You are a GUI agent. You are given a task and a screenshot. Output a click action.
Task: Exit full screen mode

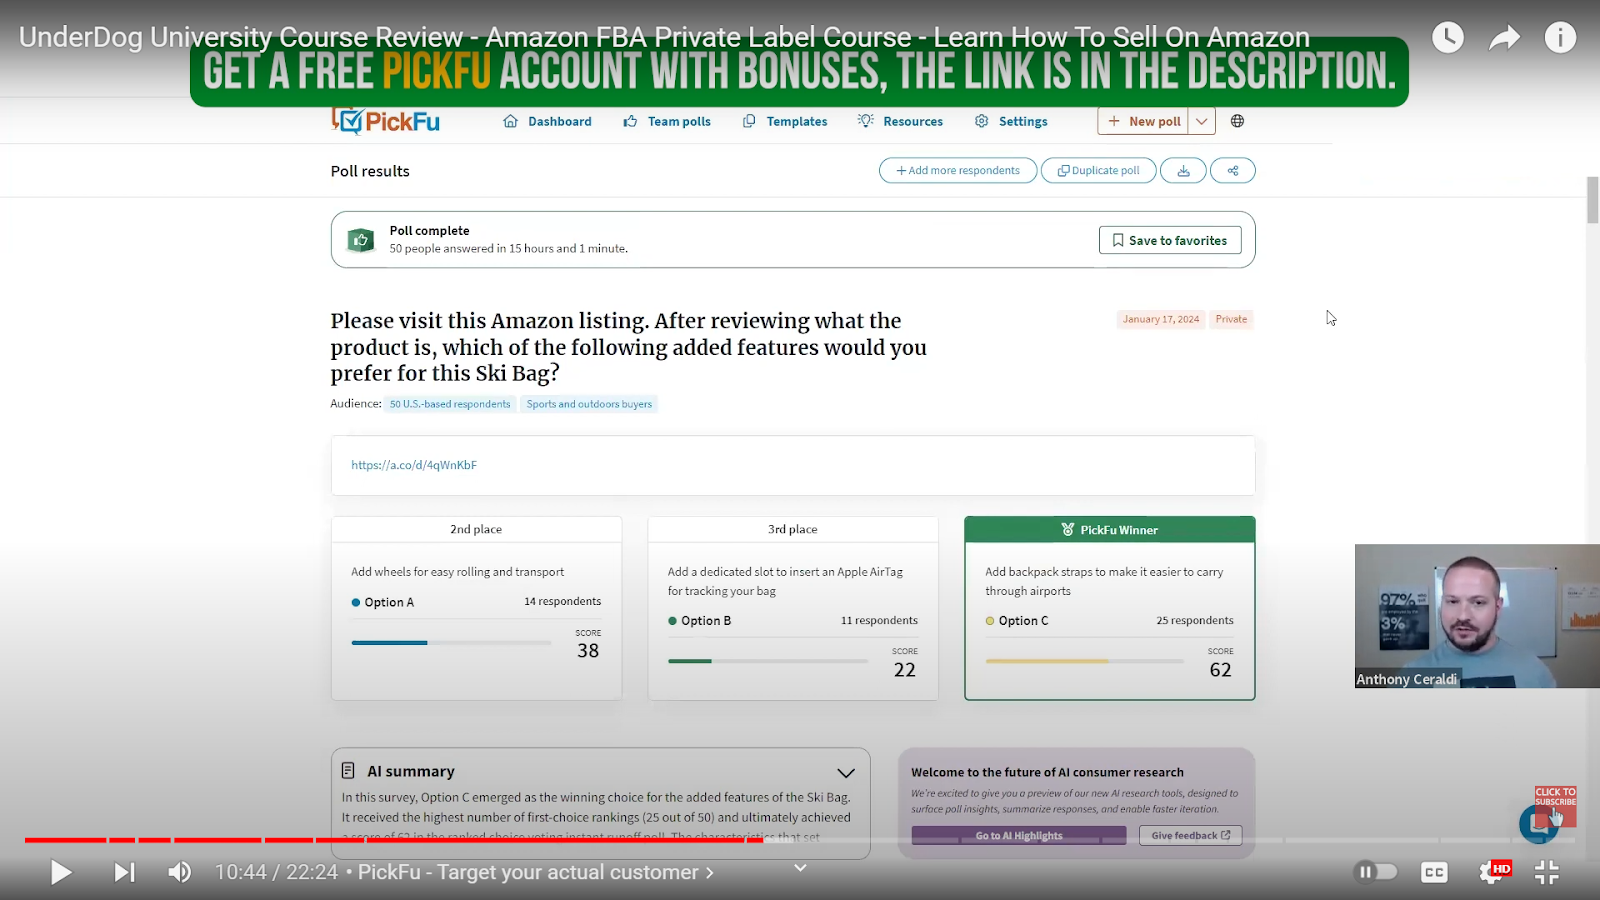[x=1547, y=873]
